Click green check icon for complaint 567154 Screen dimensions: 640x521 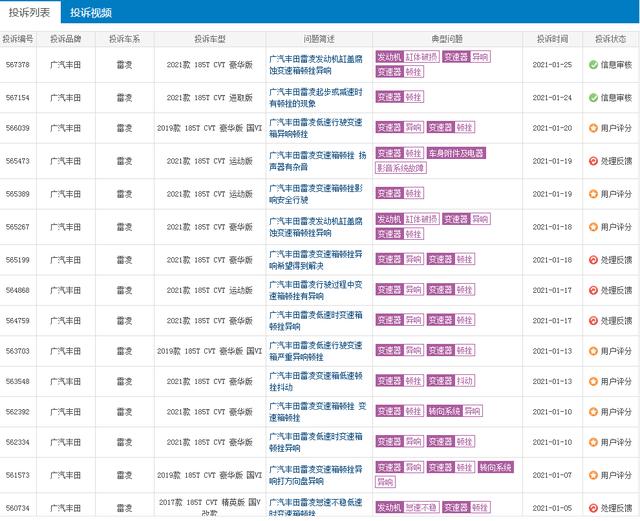(593, 98)
